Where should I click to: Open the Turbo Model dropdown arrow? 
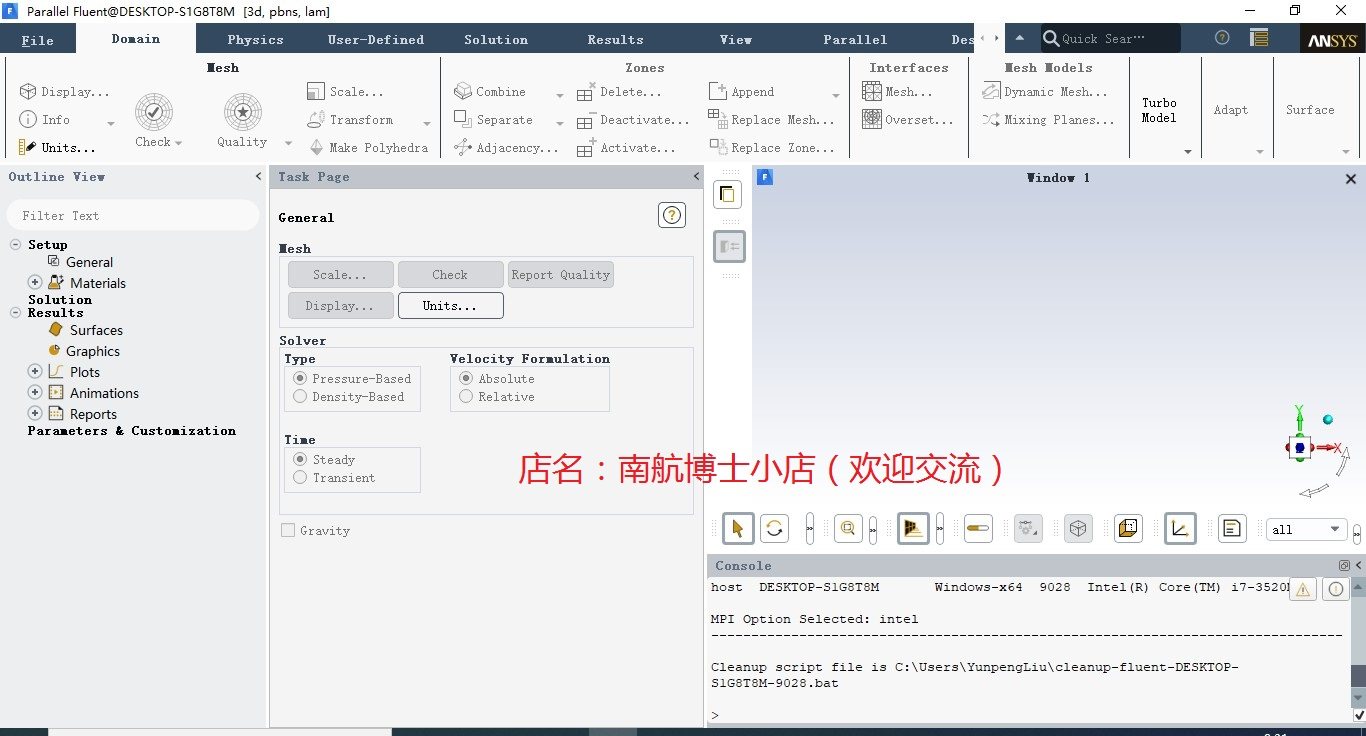pyautogui.click(x=1188, y=152)
